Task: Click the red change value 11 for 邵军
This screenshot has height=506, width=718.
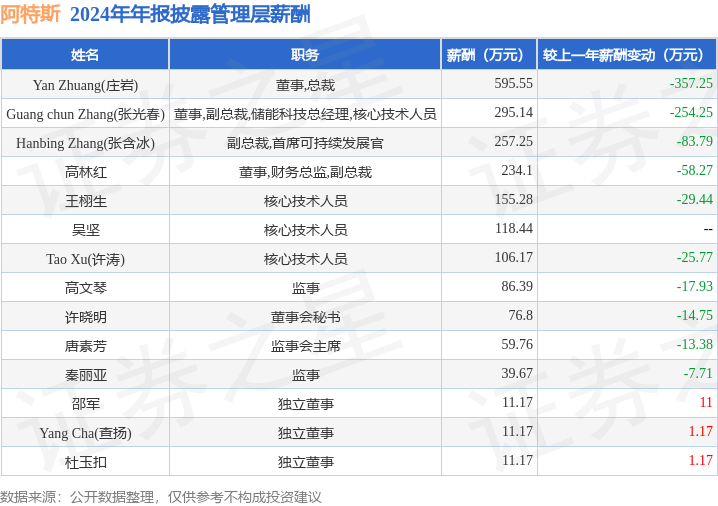Action: 706,402
